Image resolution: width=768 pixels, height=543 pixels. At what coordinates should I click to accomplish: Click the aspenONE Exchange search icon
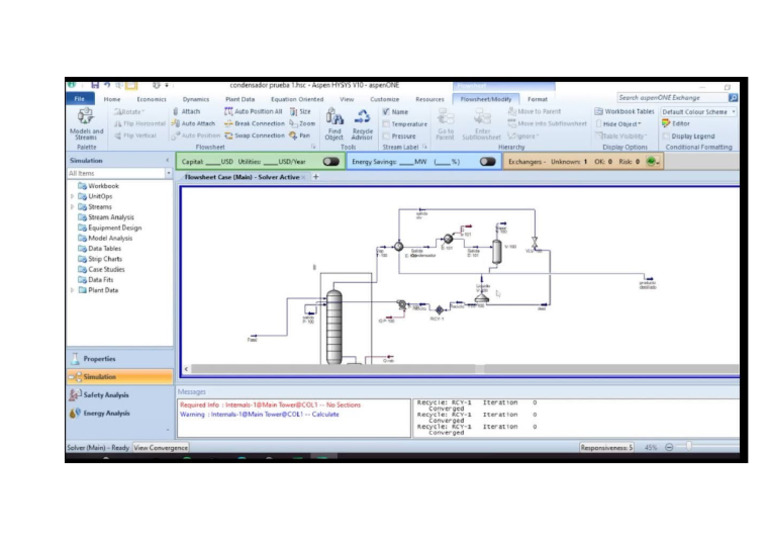click(x=733, y=98)
